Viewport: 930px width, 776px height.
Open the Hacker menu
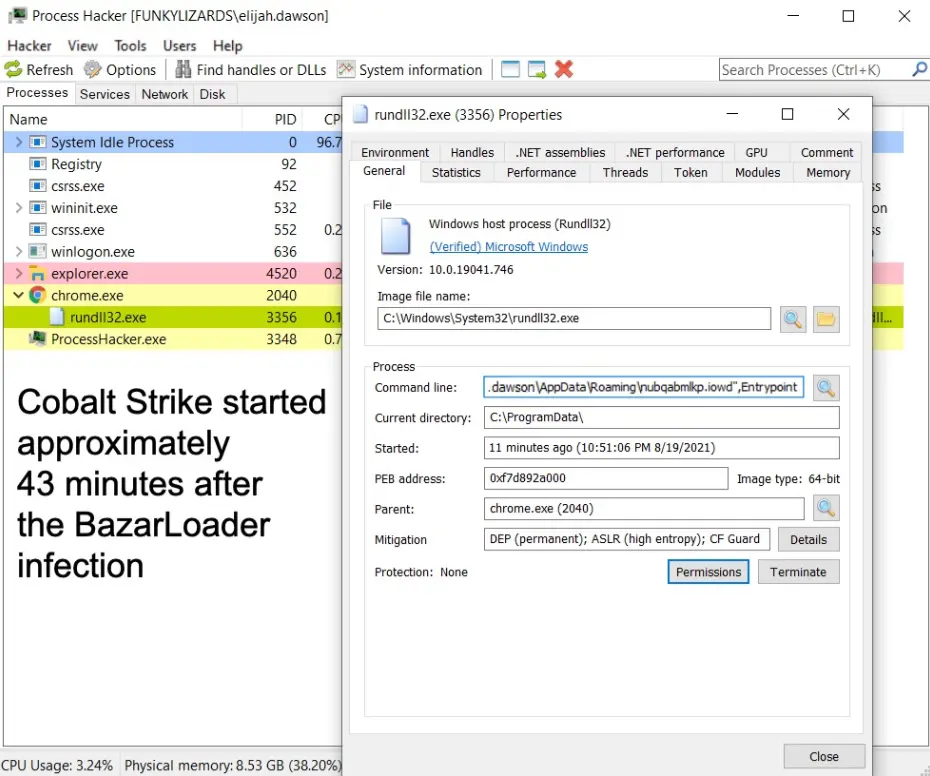(x=29, y=46)
